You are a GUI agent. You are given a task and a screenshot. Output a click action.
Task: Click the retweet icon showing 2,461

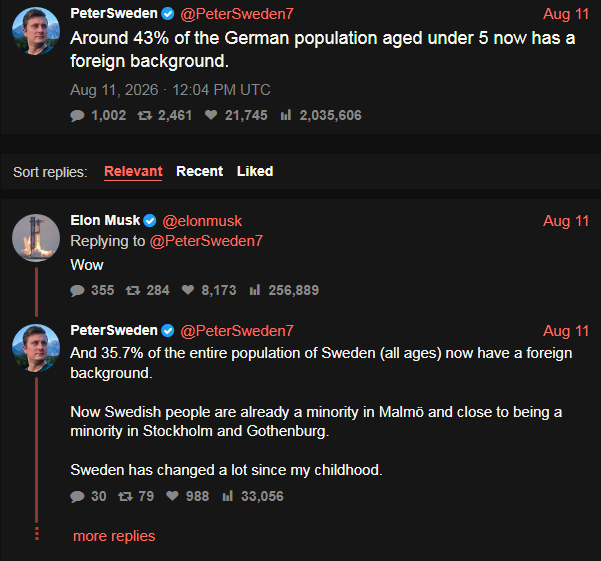click(145, 115)
